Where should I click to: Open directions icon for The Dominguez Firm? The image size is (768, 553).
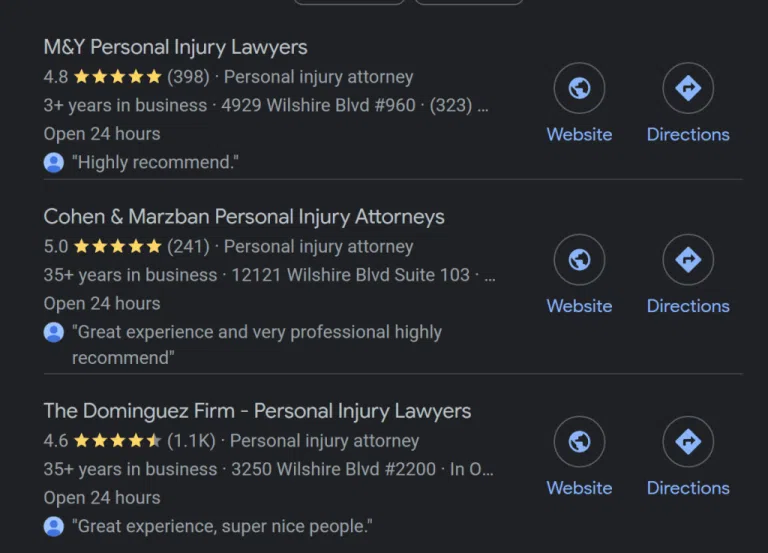tap(688, 442)
